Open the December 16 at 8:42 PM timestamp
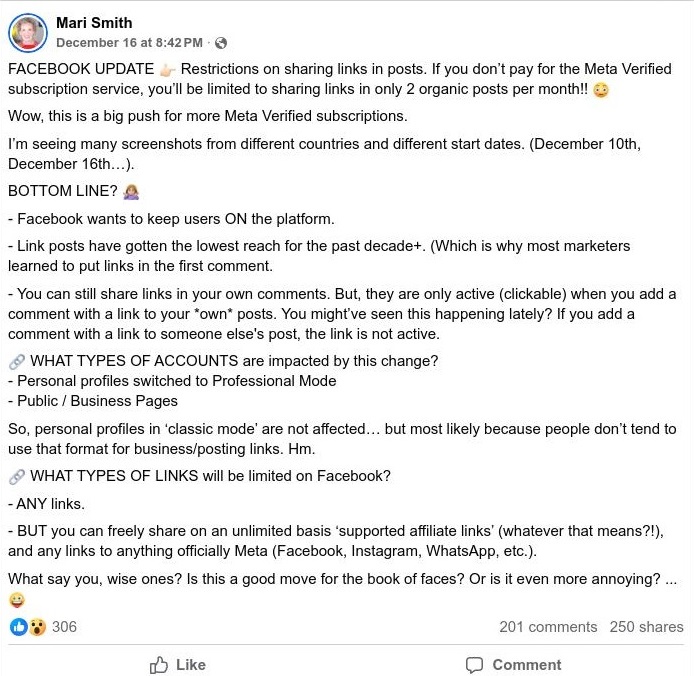This screenshot has height=676, width=694. (130, 43)
